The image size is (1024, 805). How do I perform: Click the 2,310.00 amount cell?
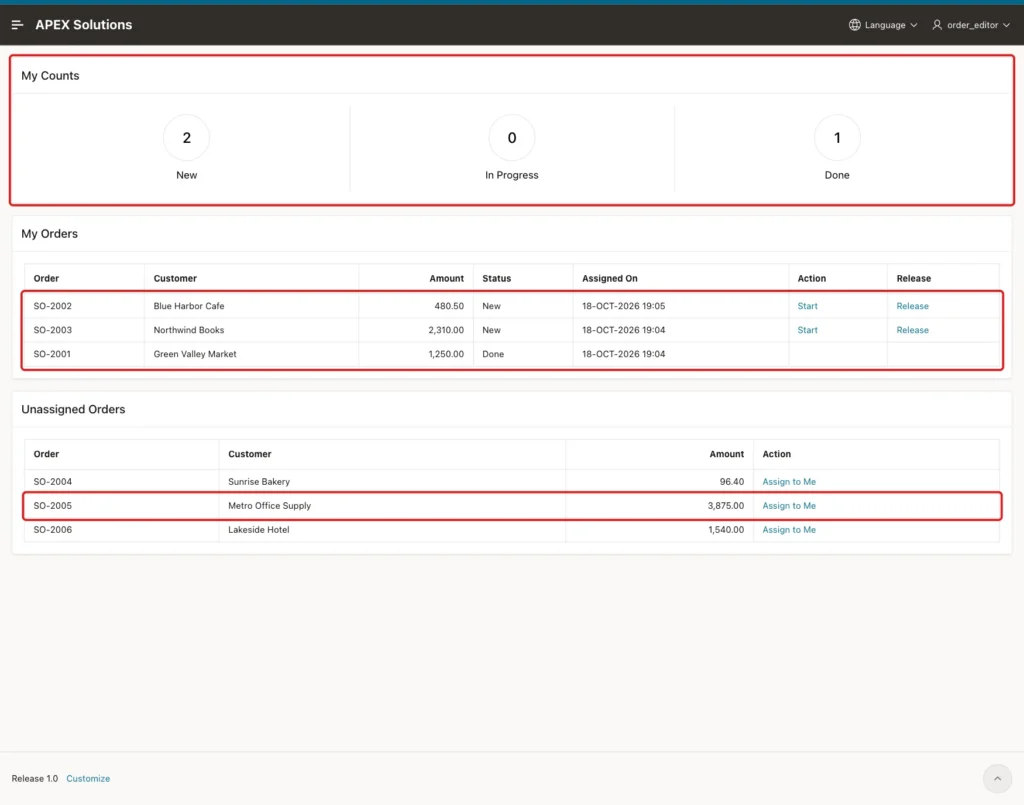point(446,330)
